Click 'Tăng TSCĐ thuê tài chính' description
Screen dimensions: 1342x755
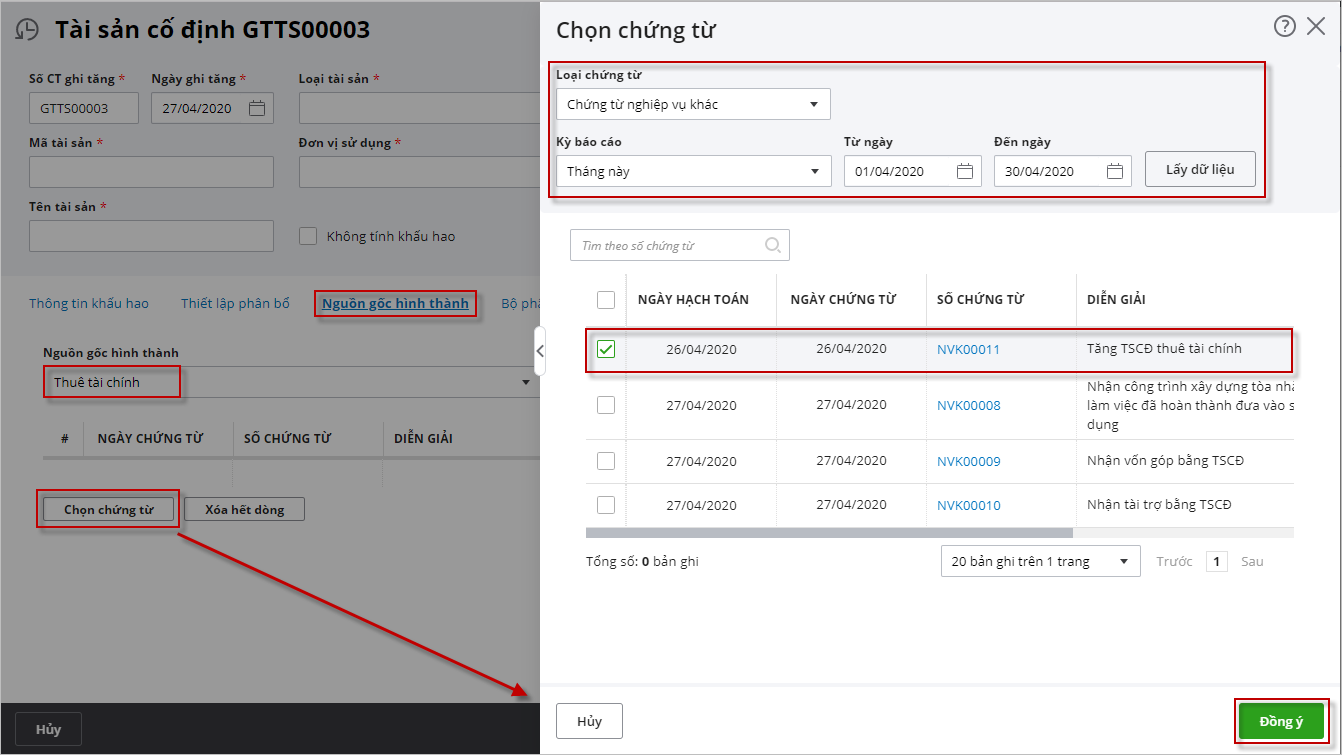[x=1164, y=348]
